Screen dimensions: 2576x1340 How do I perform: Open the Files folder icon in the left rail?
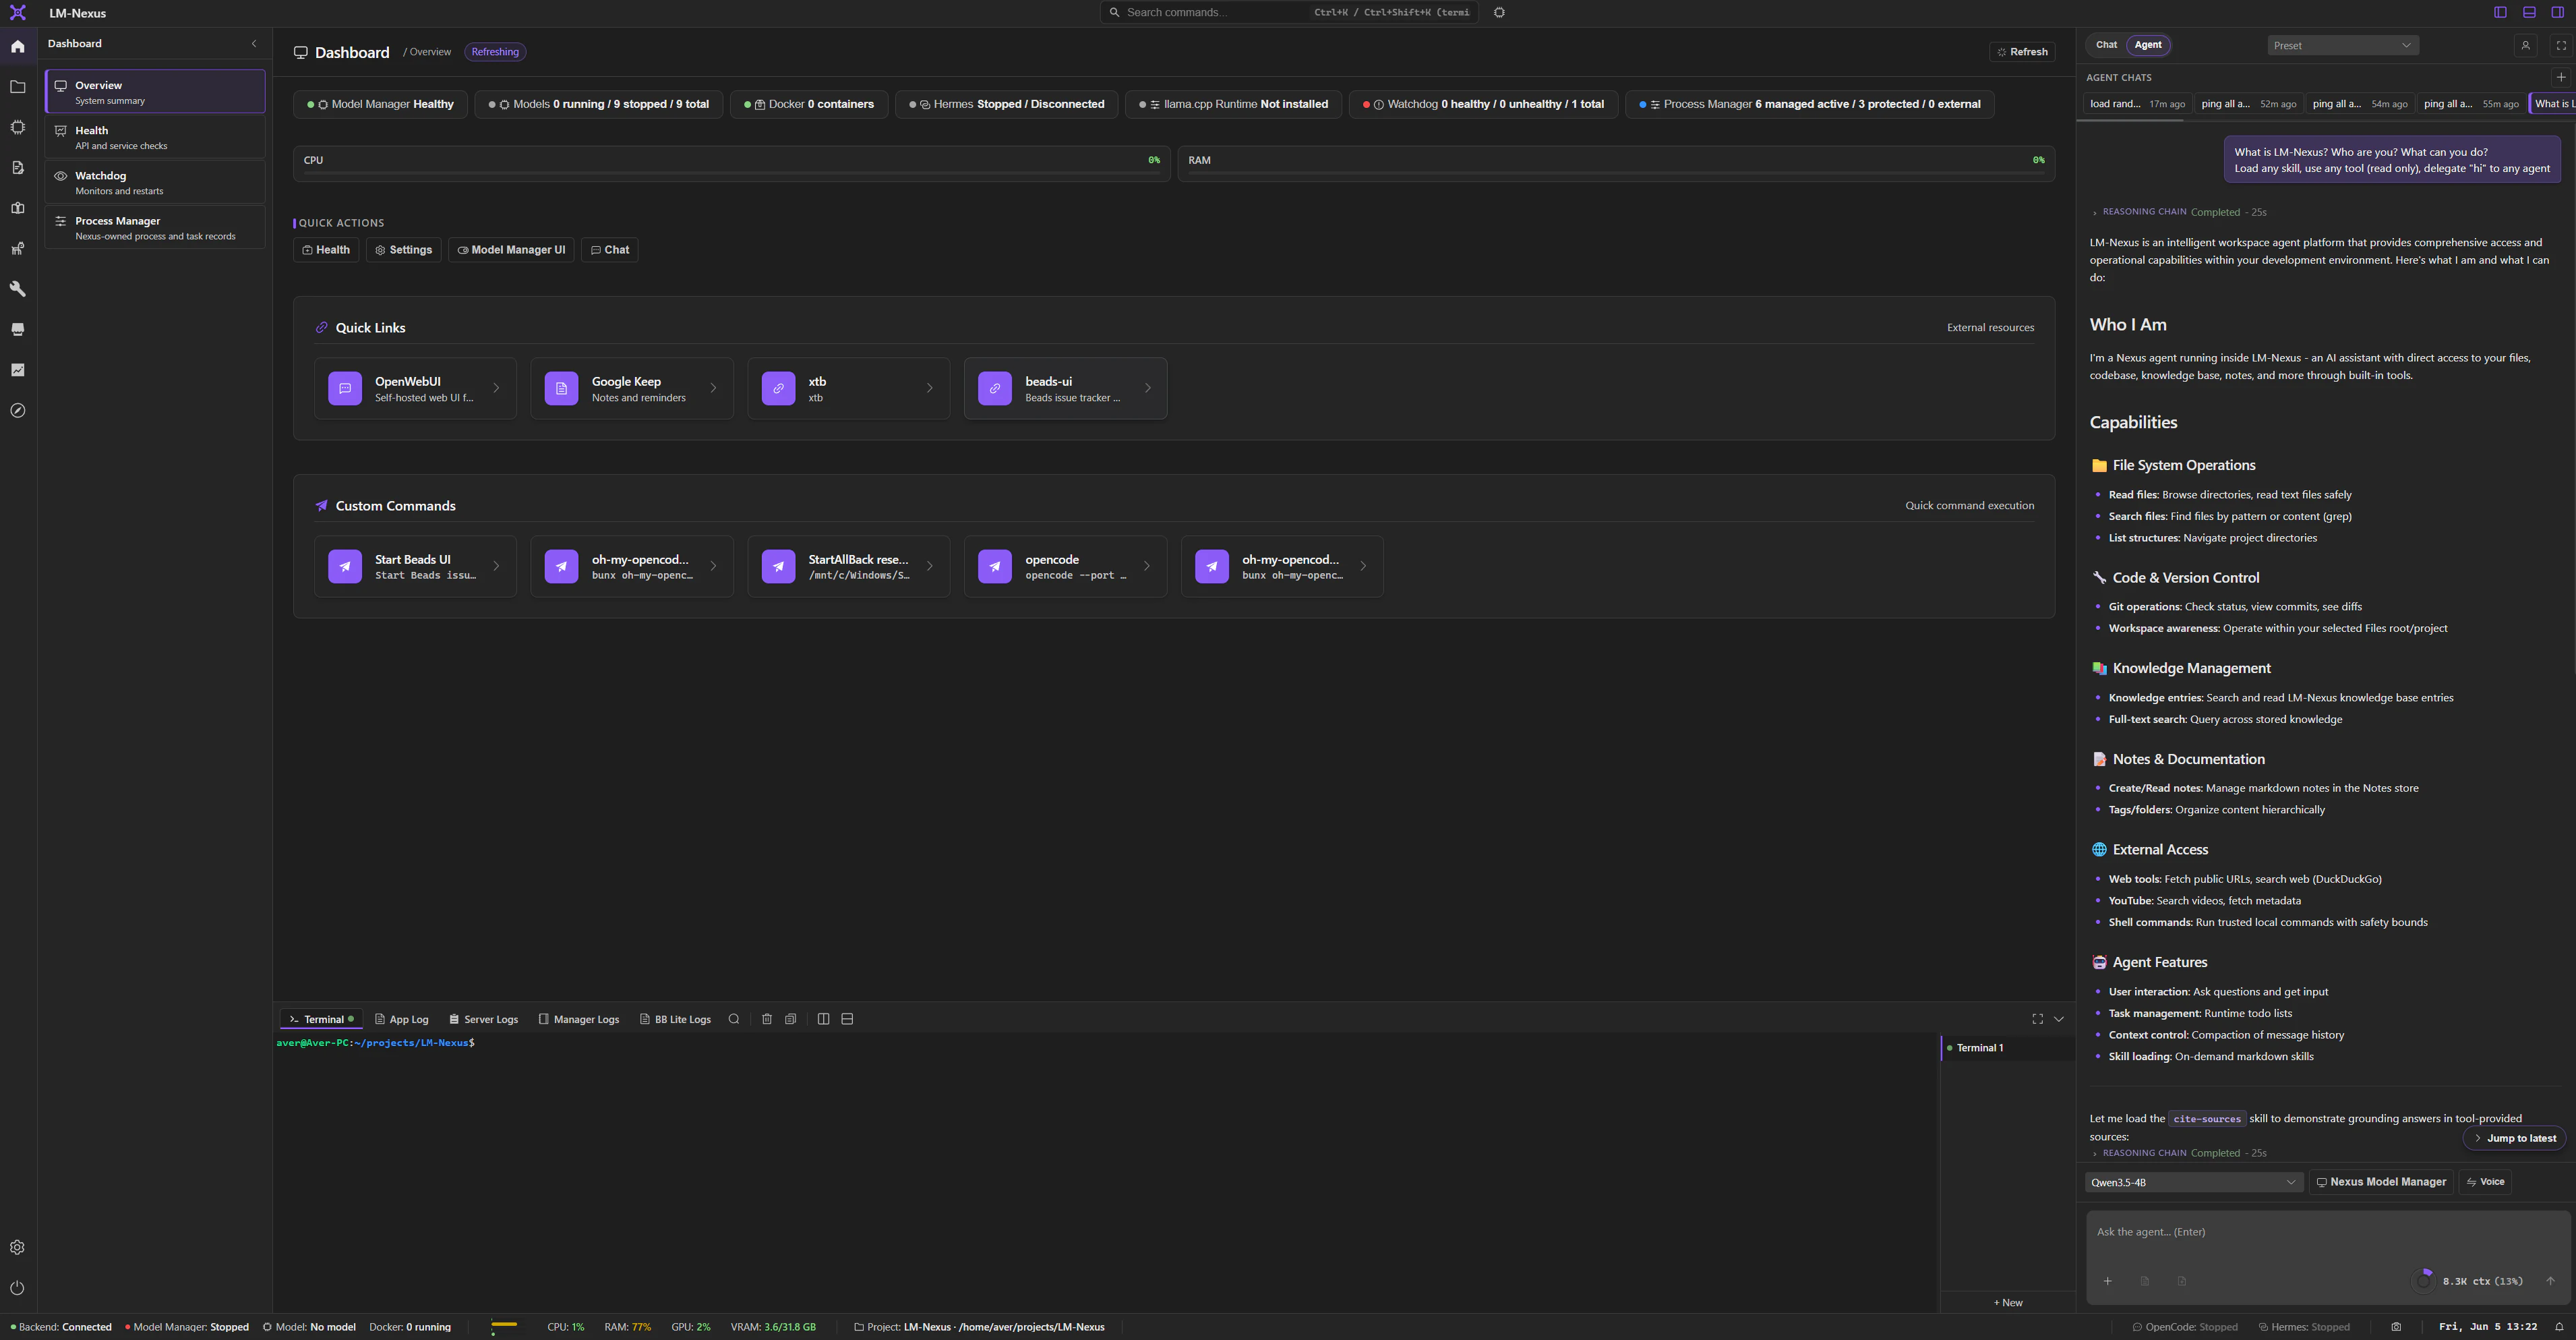click(18, 87)
